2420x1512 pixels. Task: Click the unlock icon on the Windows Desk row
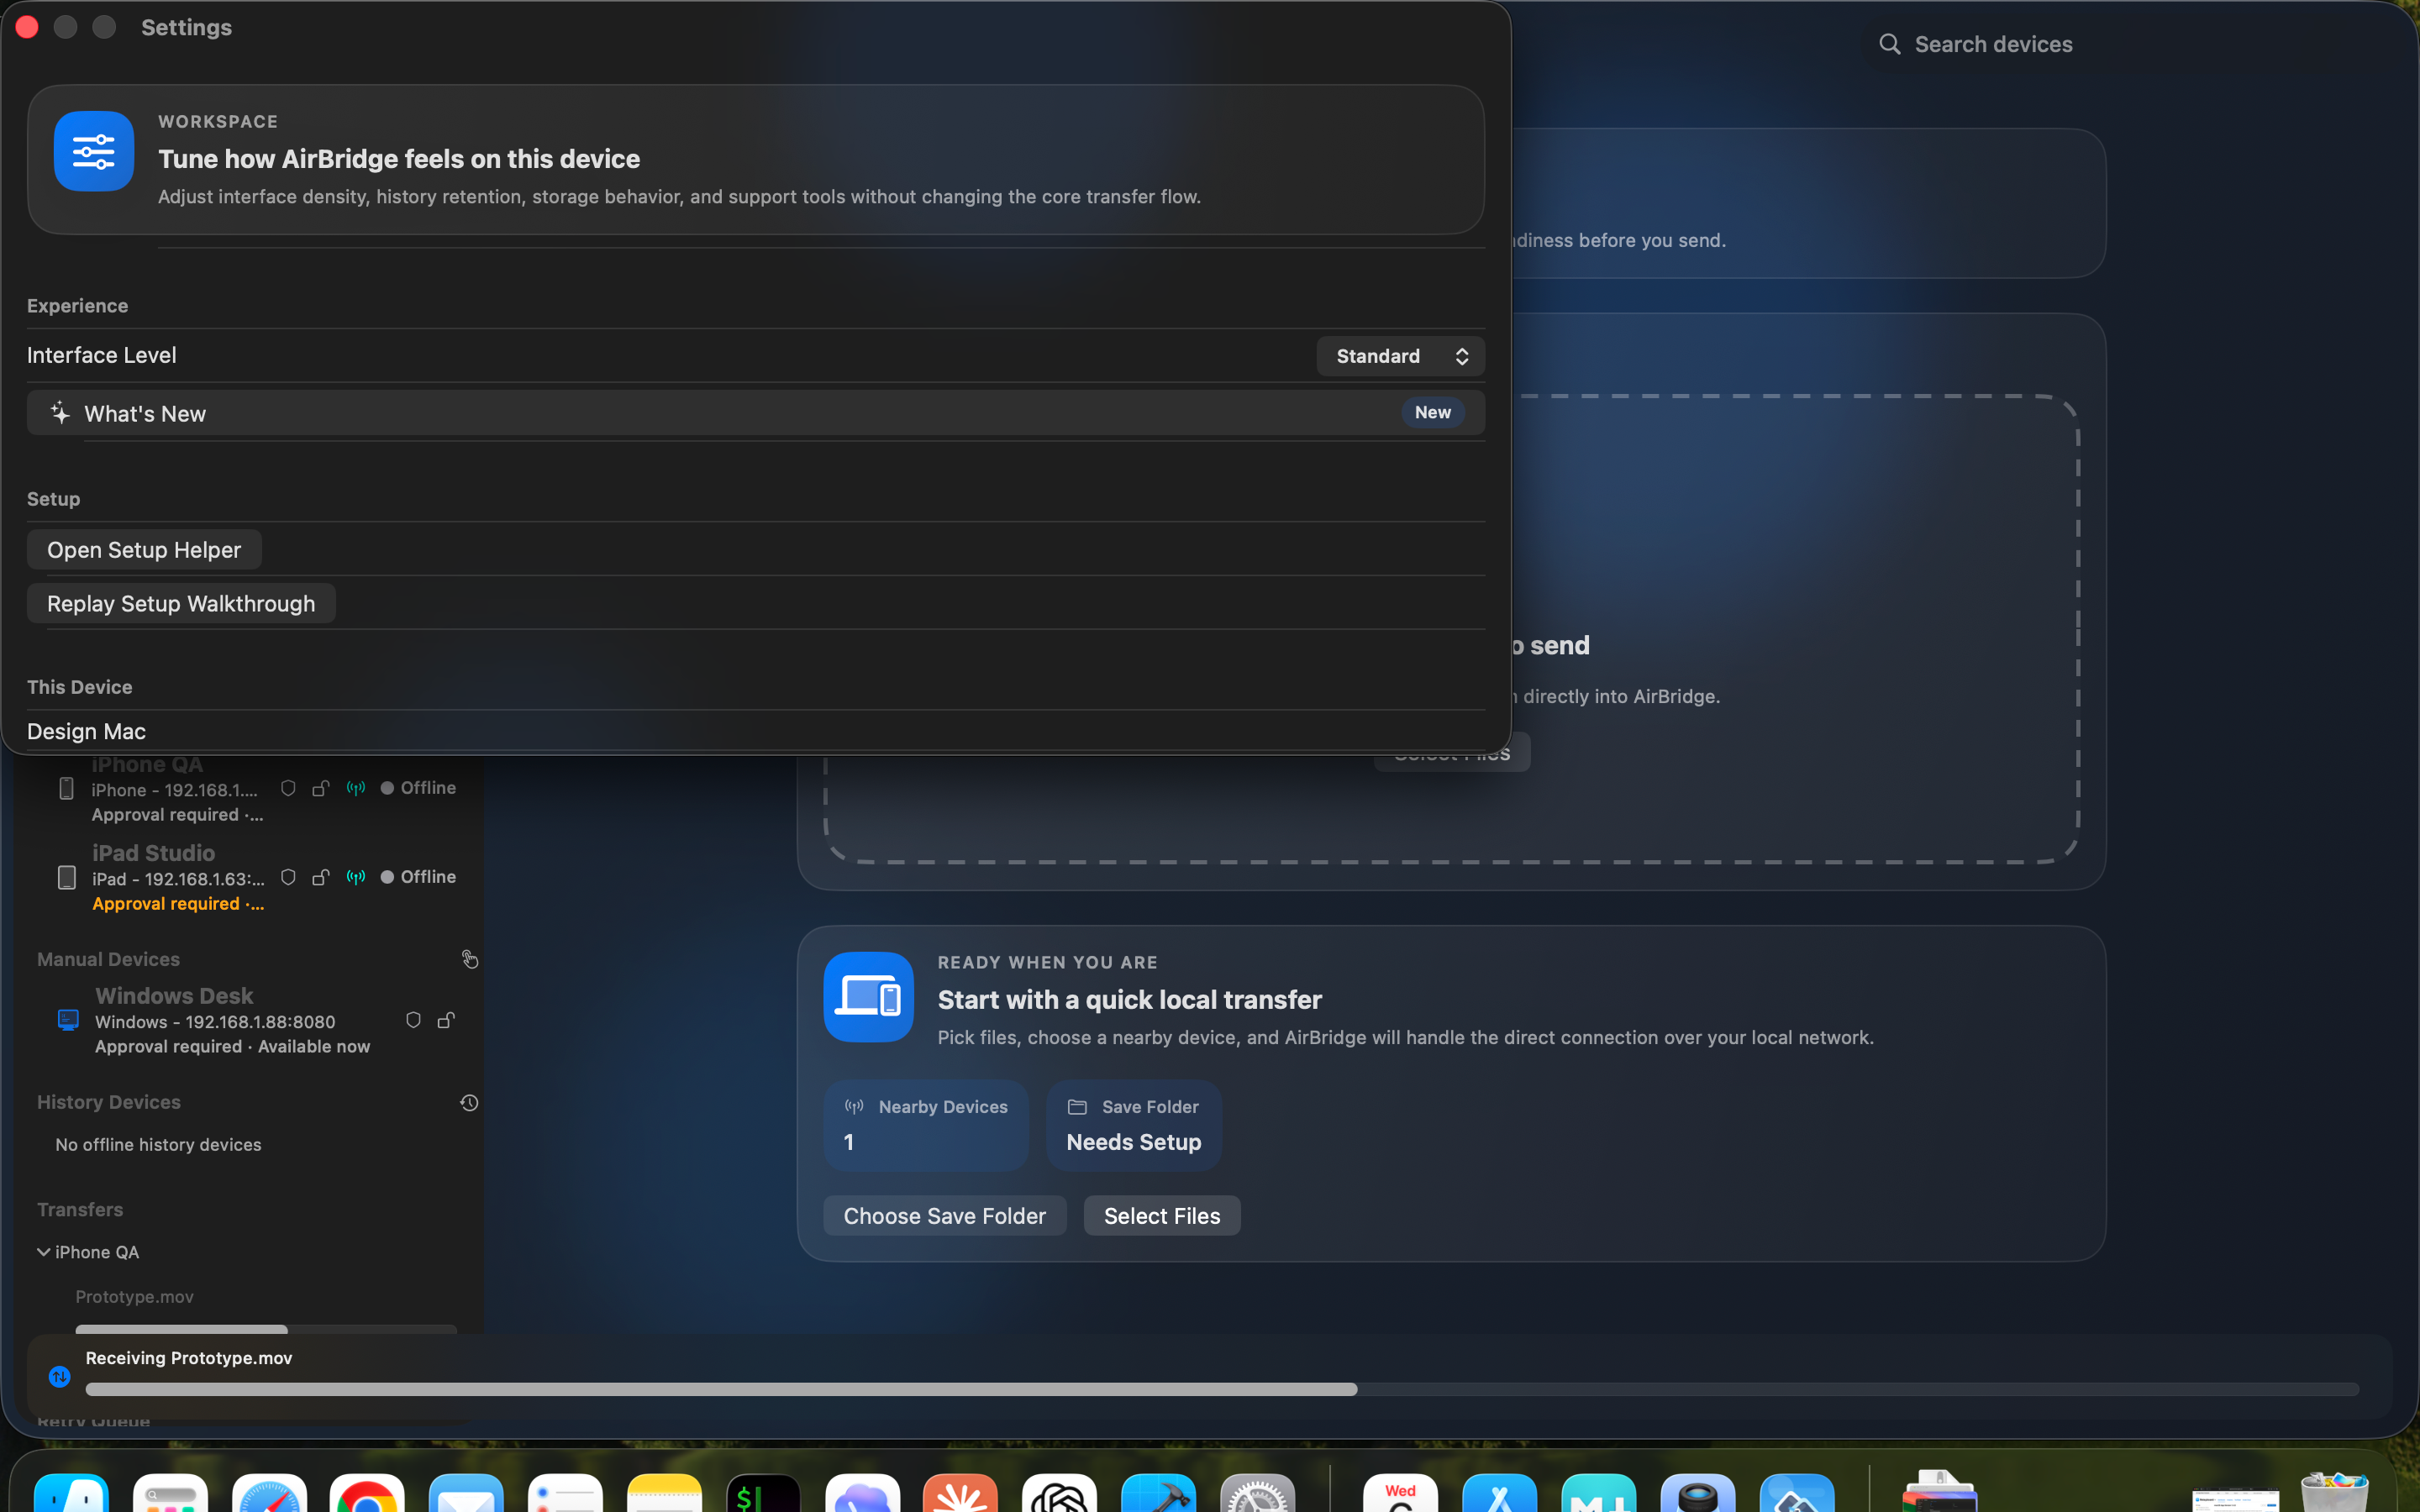(x=446, y=1020)
